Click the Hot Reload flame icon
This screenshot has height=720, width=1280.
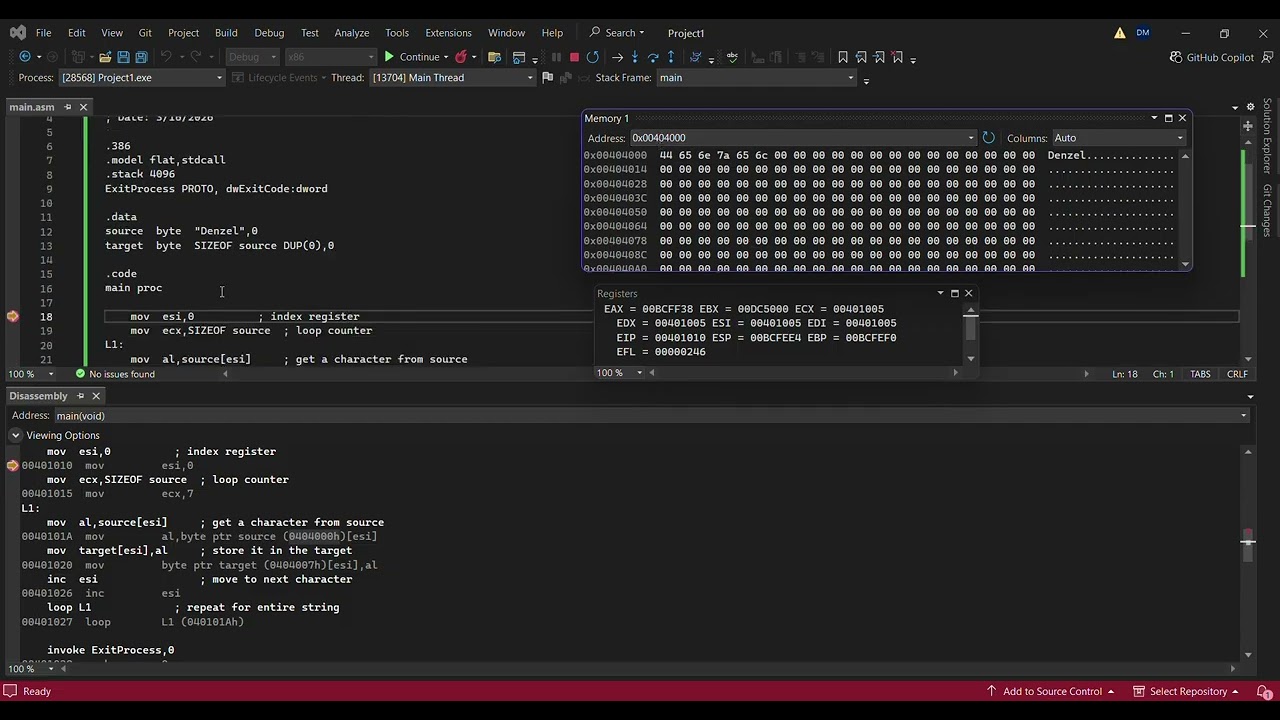tap(461, 57)
